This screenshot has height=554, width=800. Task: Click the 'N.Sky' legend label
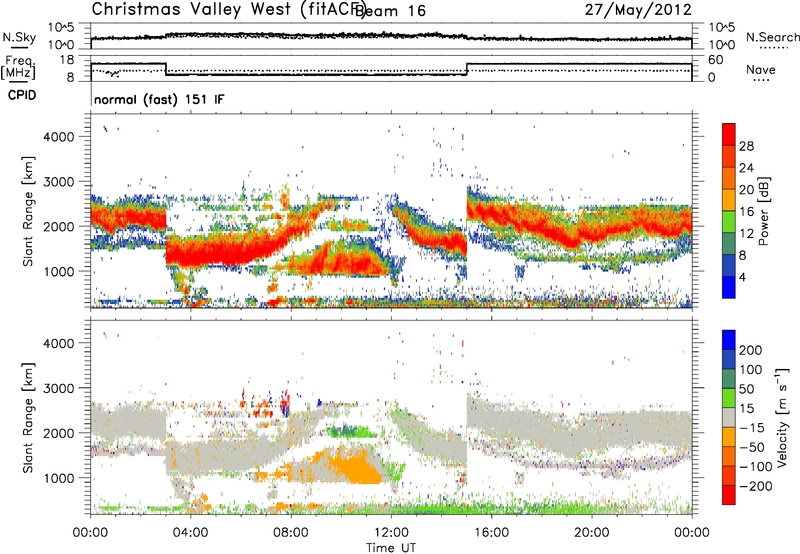click(19, 37)
